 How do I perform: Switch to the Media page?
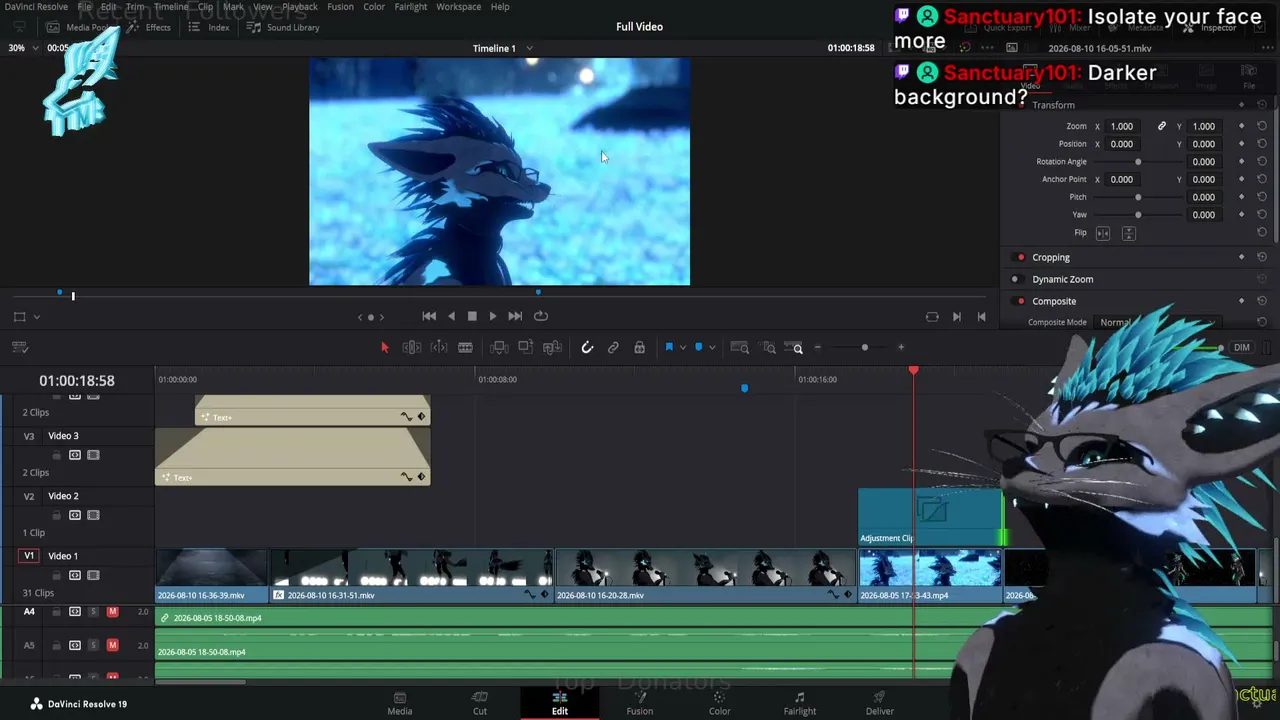(400, 704)
